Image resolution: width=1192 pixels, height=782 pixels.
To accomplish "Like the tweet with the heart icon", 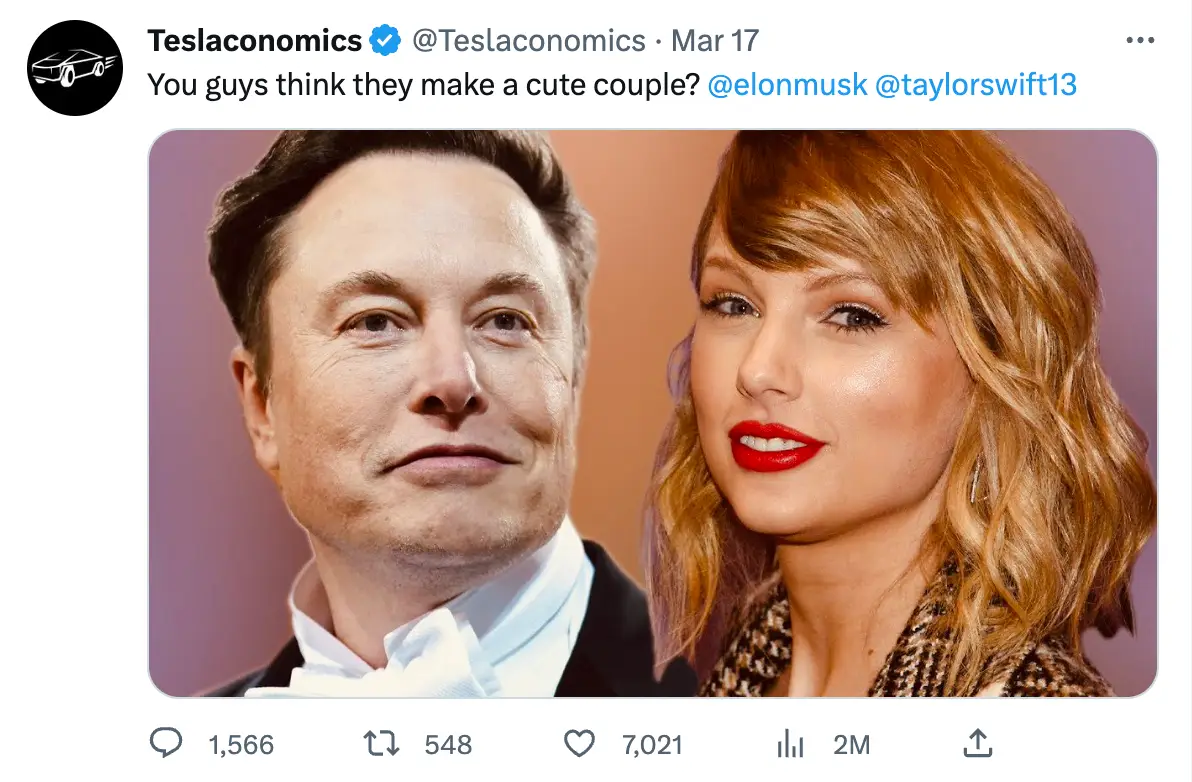I will pos(580,743).
